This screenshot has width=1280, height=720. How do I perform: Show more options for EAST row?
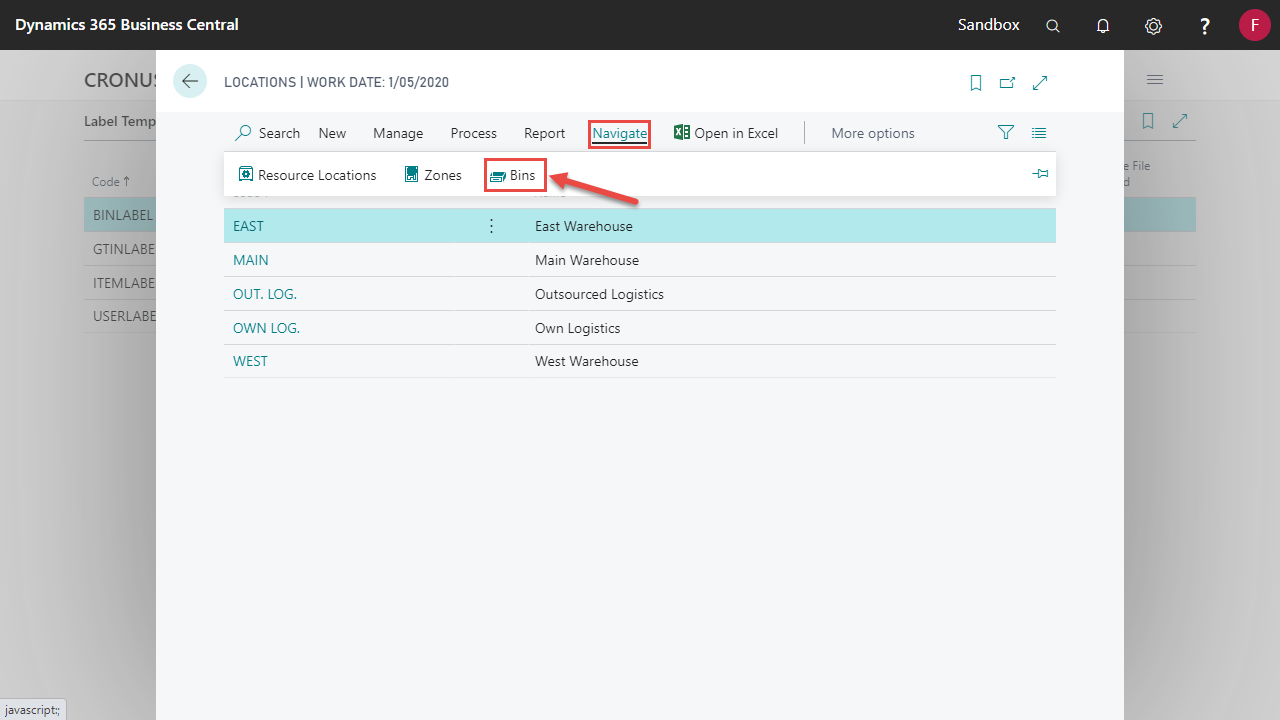(491, 226)
